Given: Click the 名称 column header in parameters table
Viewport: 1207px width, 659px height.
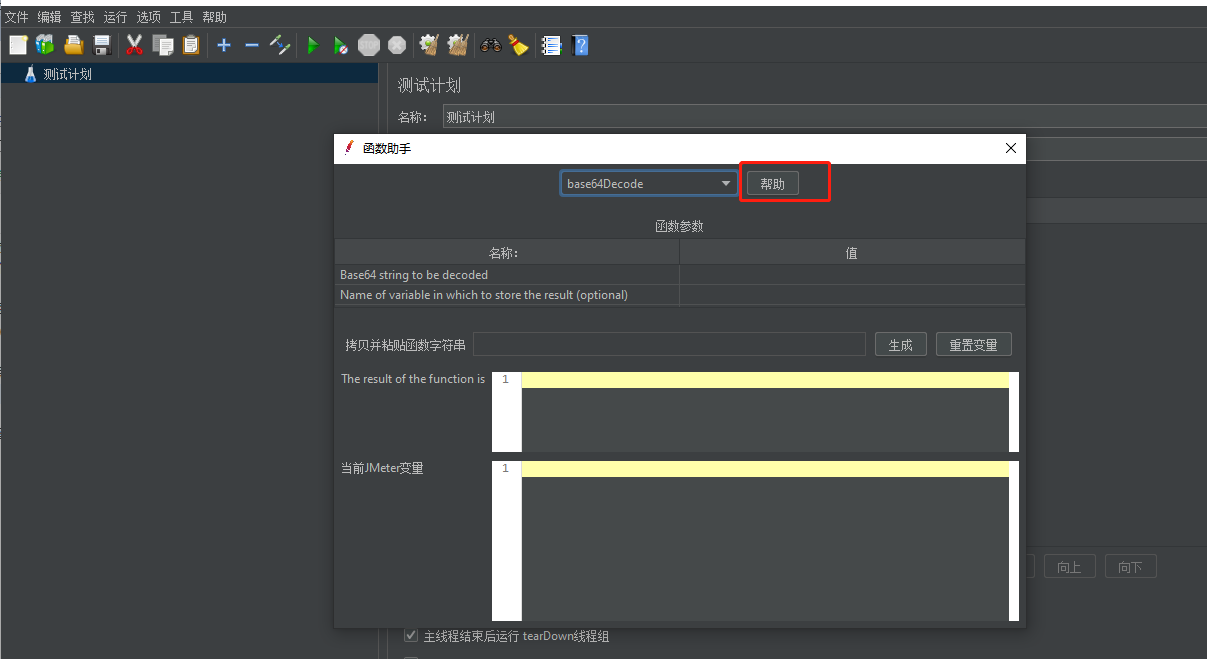Looking at the screenshot, I should point(507,254).
